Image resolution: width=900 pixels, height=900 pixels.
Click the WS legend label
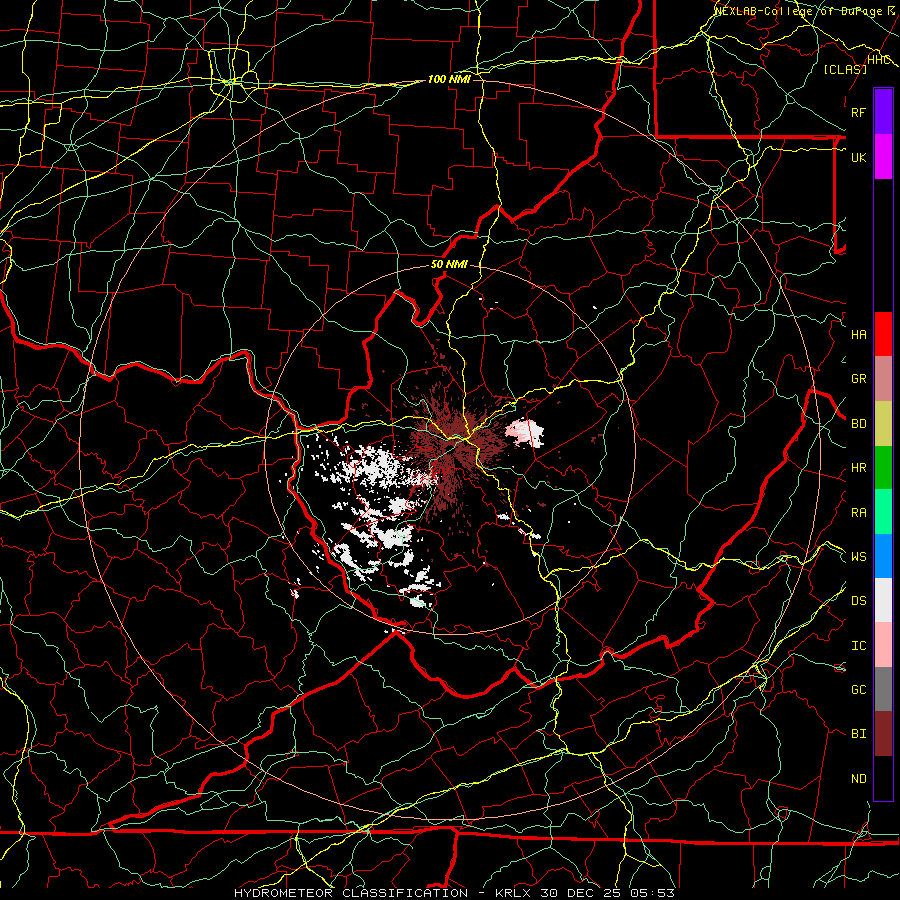coord(859,557)
